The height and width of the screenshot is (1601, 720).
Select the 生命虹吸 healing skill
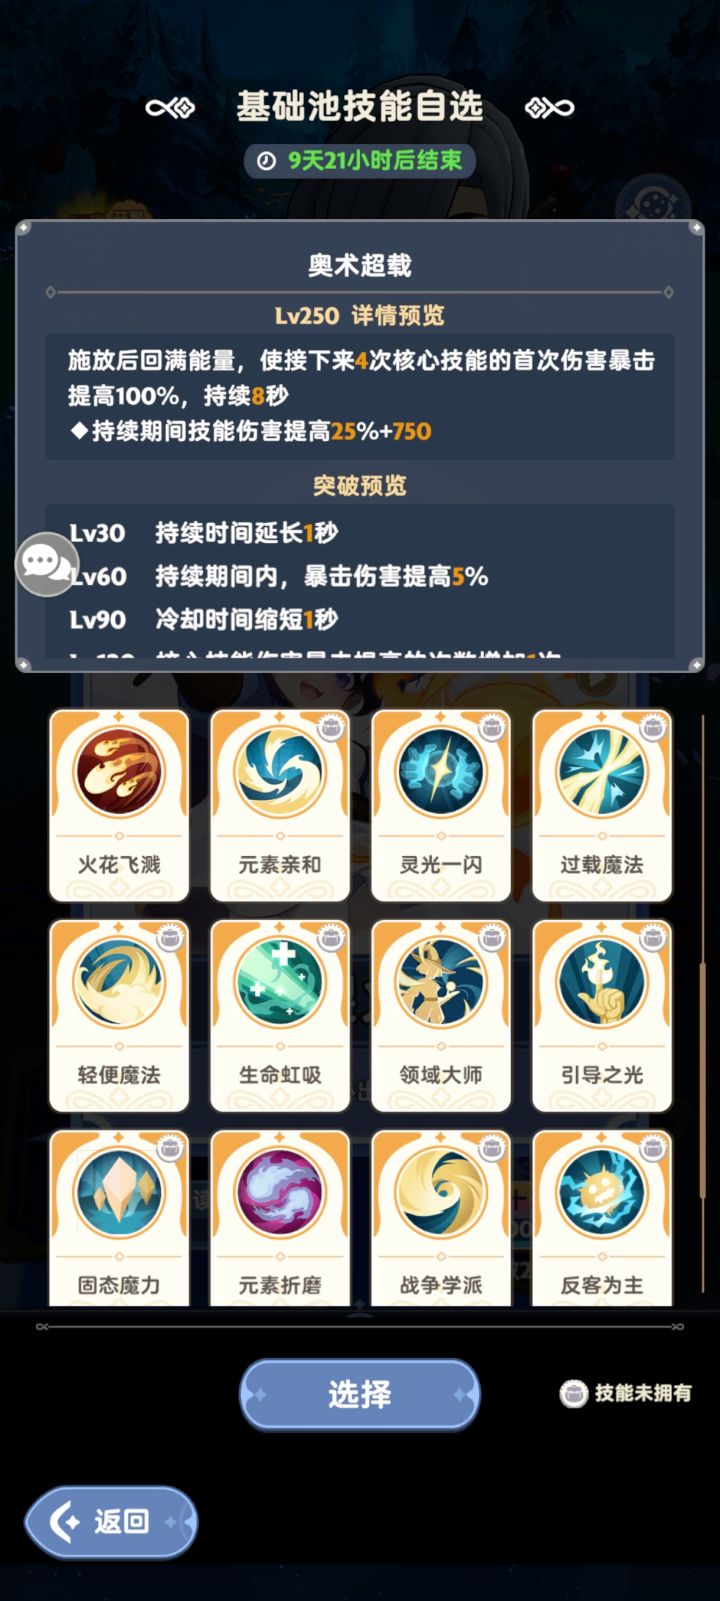tap(280, 1015)
